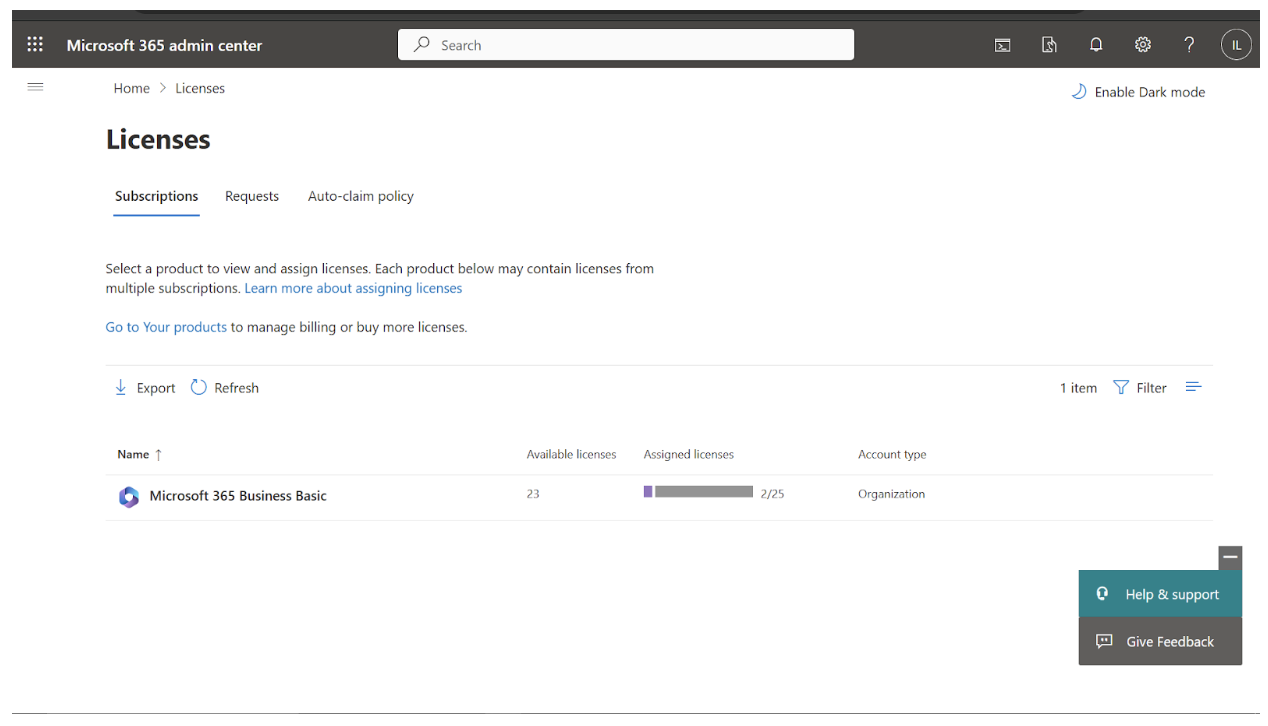
Task: Open the settings gear
Action: 1143,45
